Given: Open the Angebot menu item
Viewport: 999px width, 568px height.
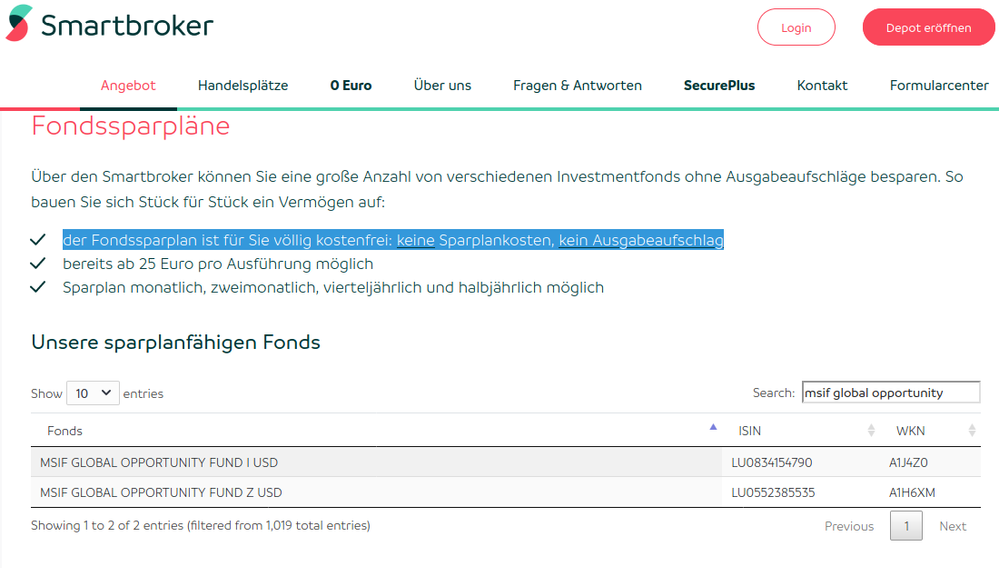Looking at the screenshot, I should click(128, 85).
